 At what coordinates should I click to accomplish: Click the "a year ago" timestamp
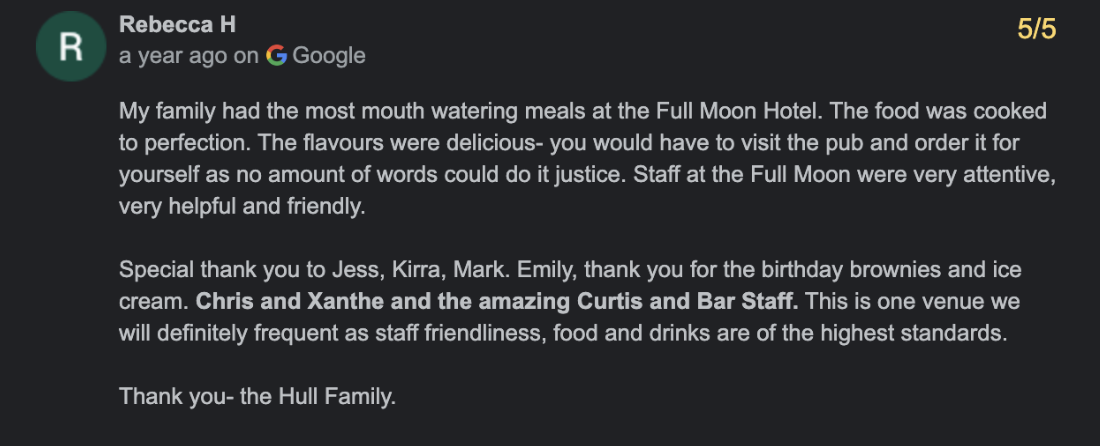click(173, 56)
